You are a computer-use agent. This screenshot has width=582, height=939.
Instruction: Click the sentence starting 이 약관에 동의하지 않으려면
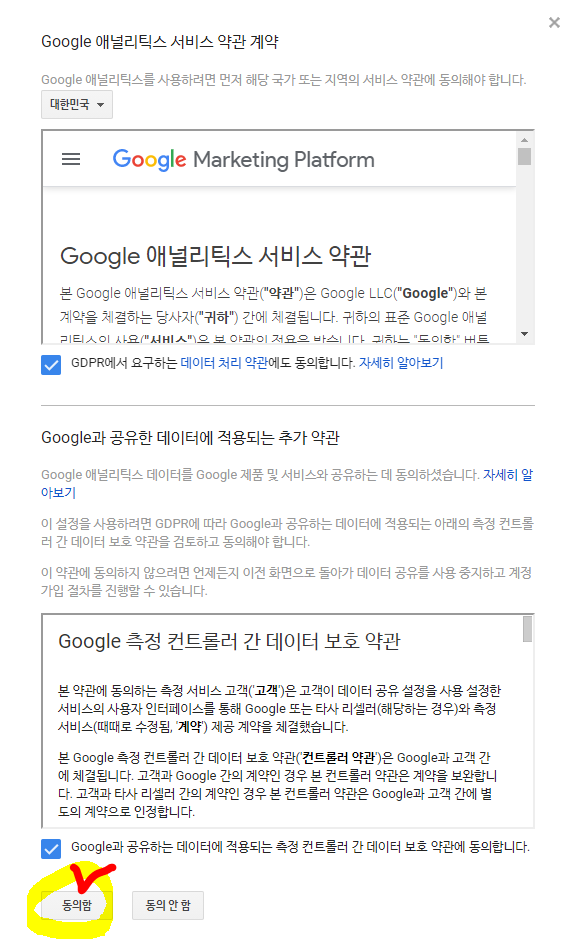click(x=286, y=581)
